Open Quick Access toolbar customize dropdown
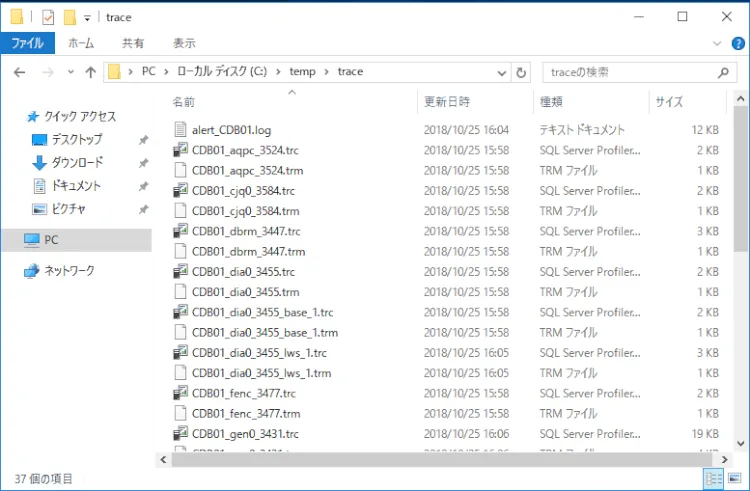 pyautogui.click(x=87, y=18)
